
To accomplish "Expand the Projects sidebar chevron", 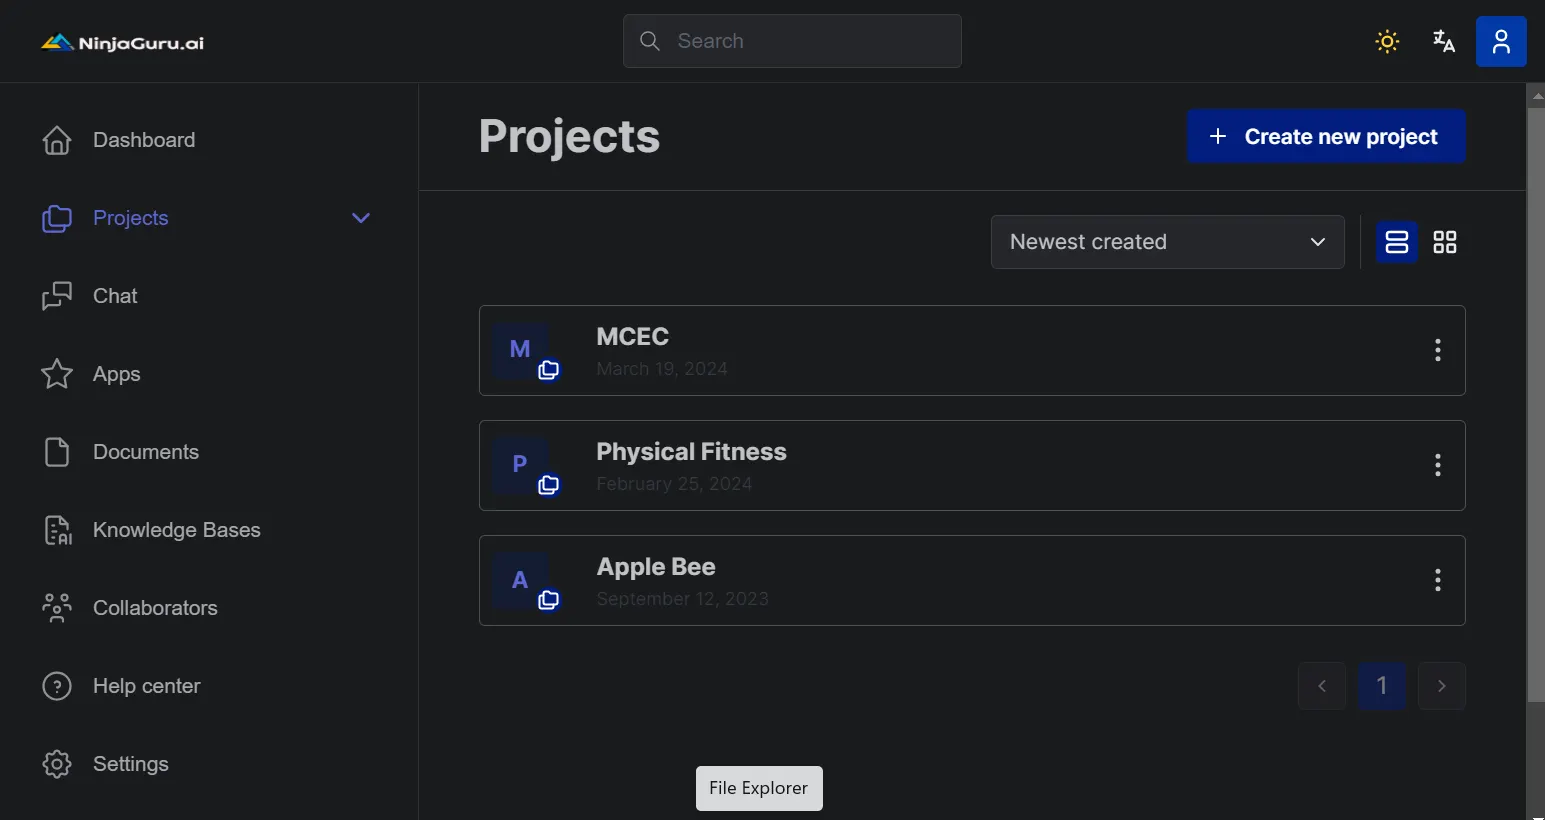I will tap(361, 218).
